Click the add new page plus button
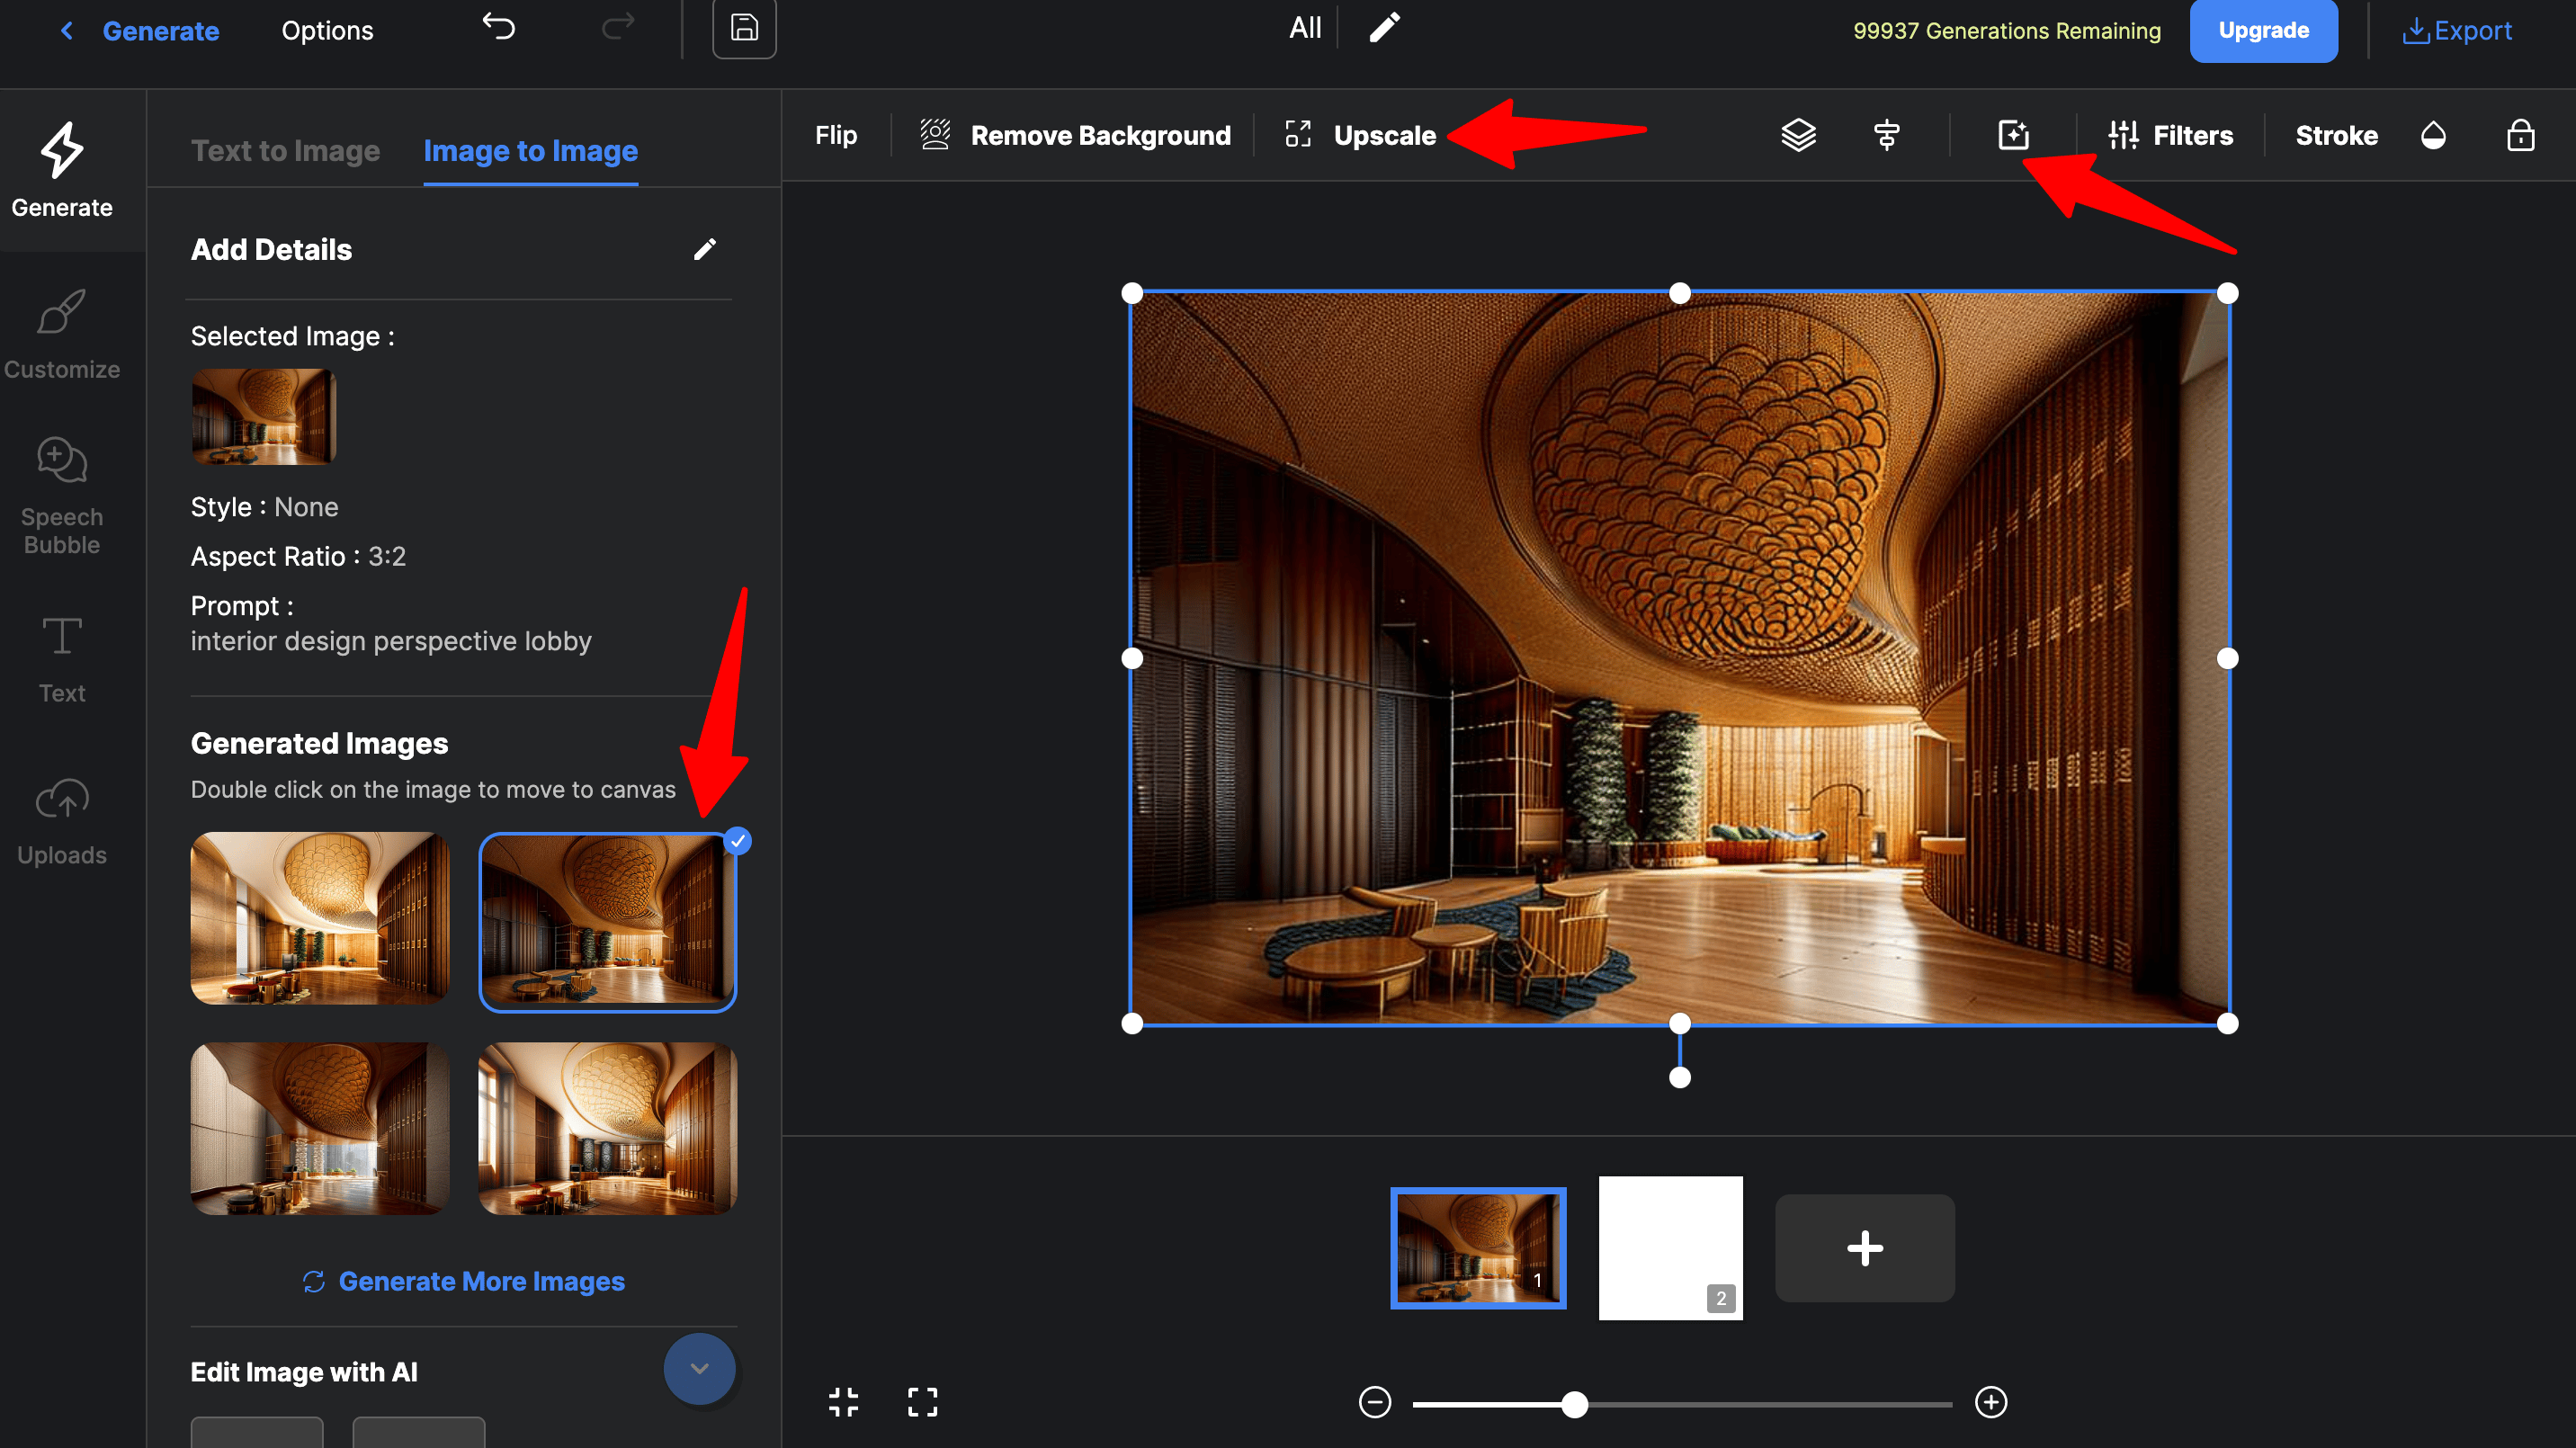The width and height of the screenshot is (2576, 1448). (x=1864, y=1248)
